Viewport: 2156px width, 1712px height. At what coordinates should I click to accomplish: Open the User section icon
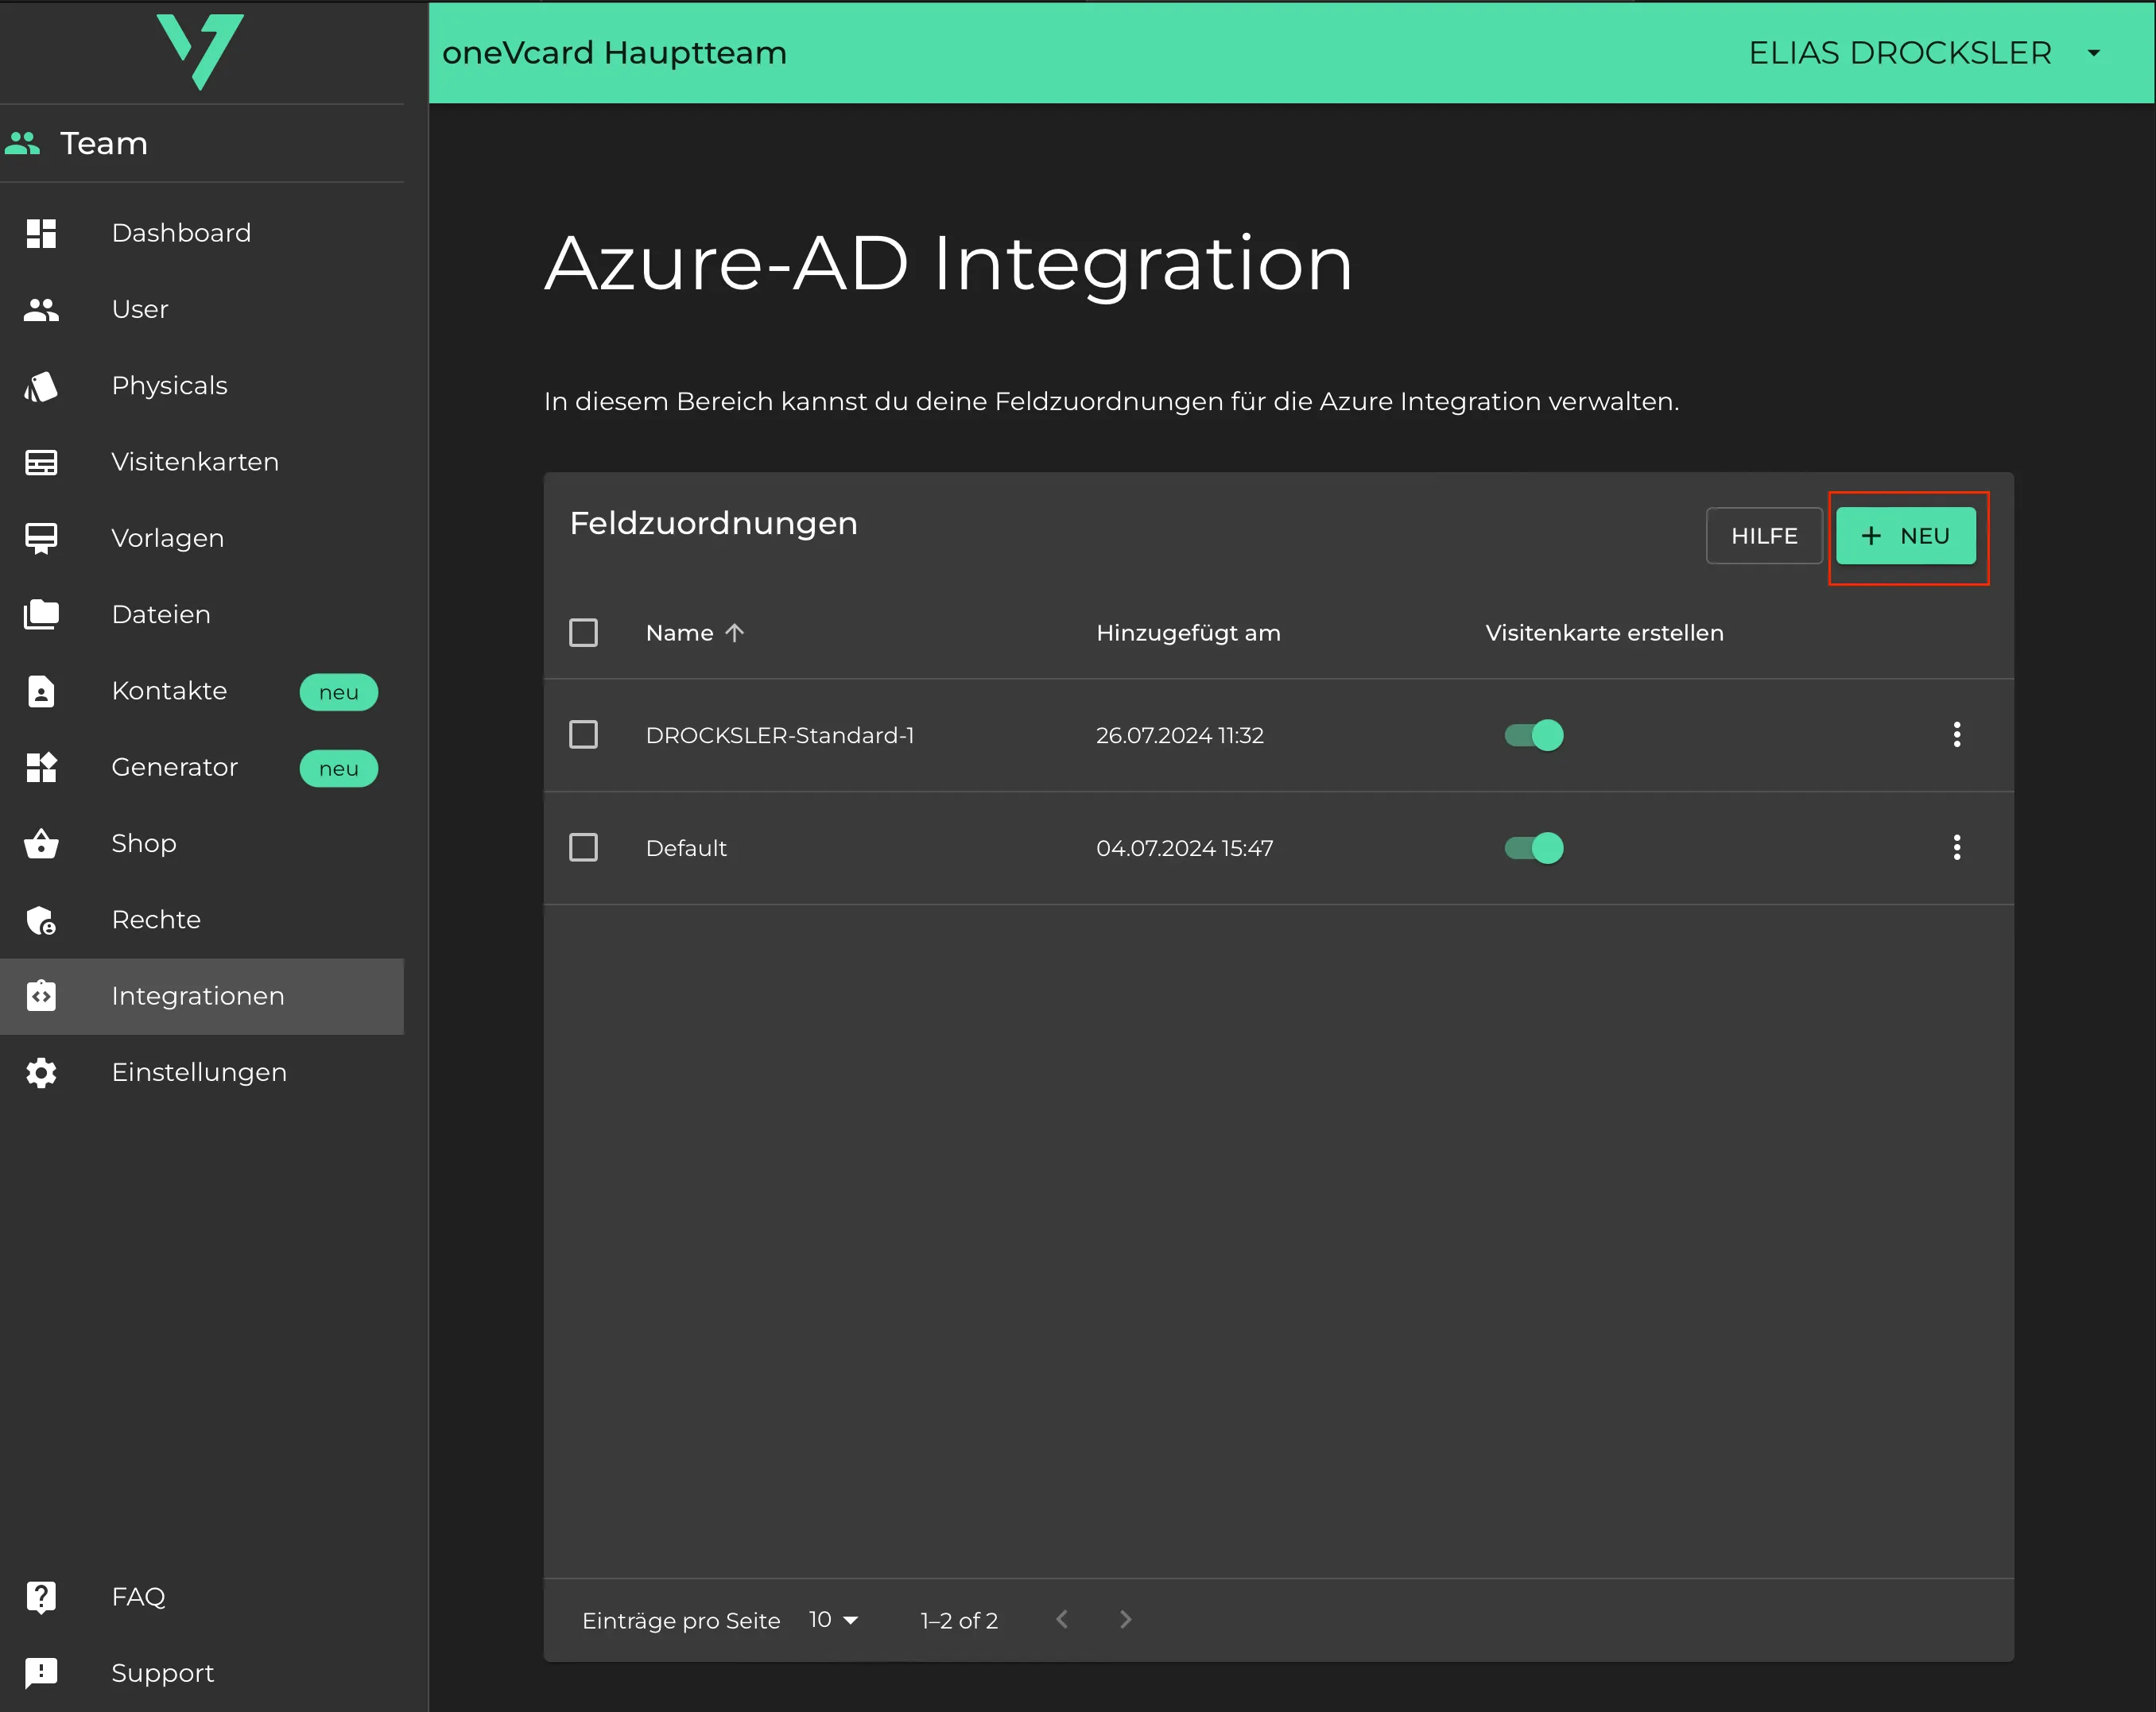(44, 308)
